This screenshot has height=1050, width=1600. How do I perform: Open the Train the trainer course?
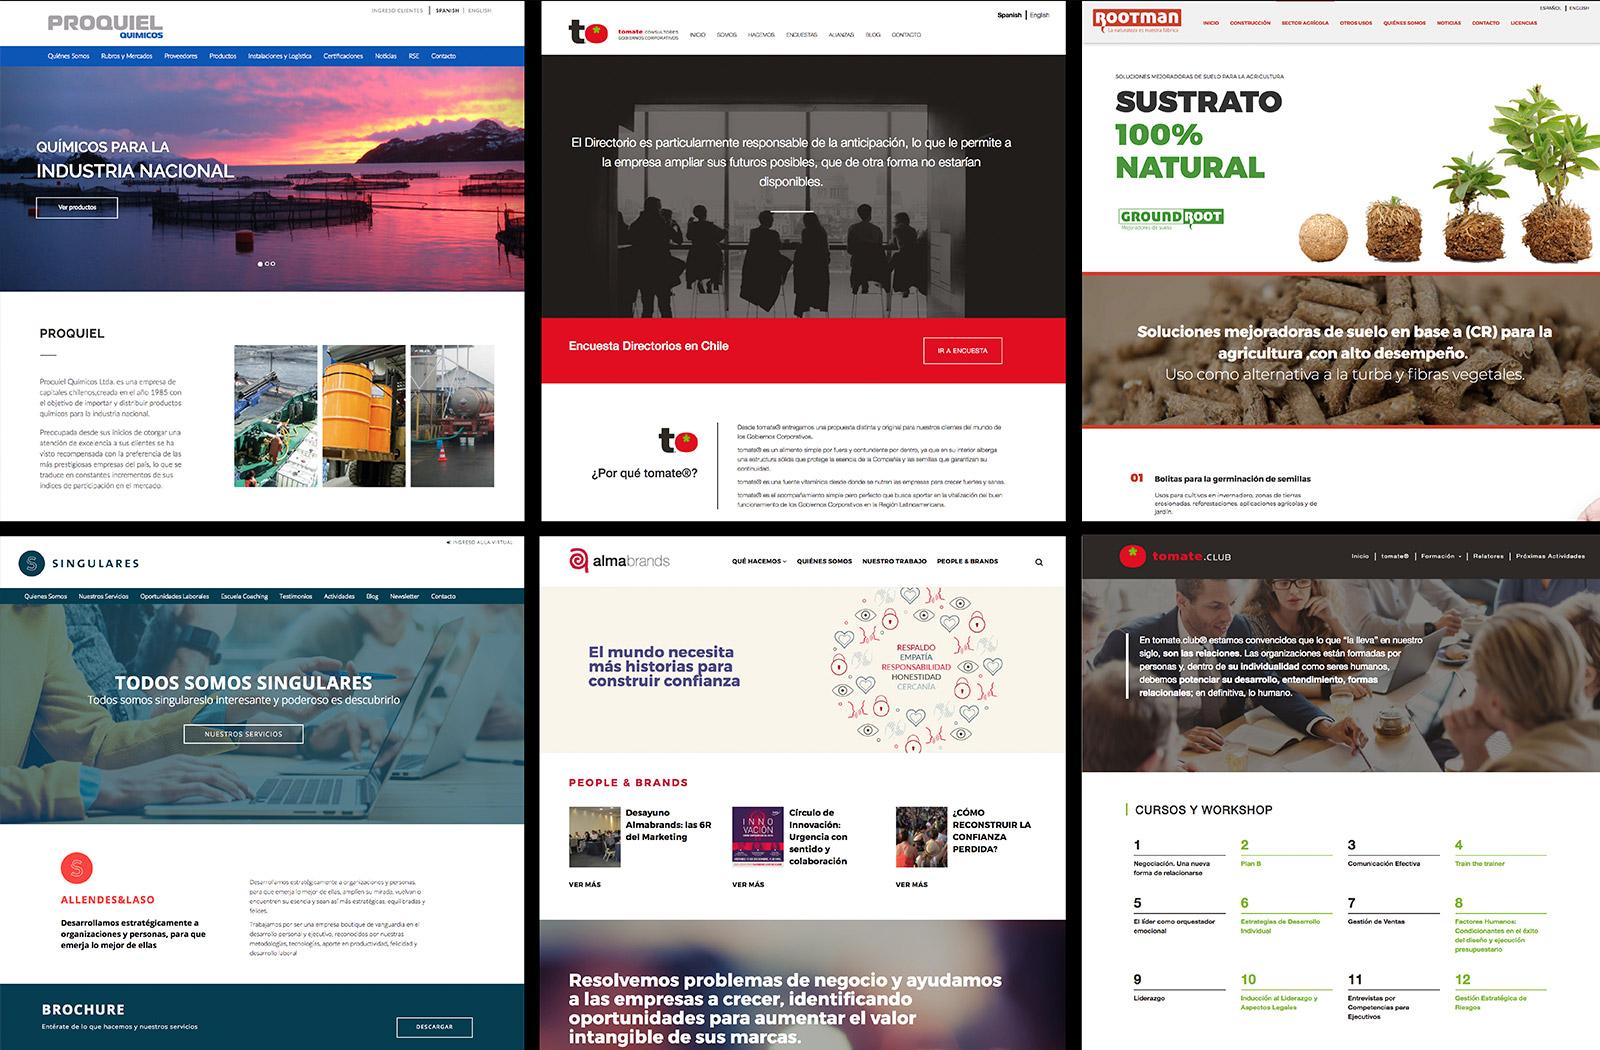(1480, 864)
